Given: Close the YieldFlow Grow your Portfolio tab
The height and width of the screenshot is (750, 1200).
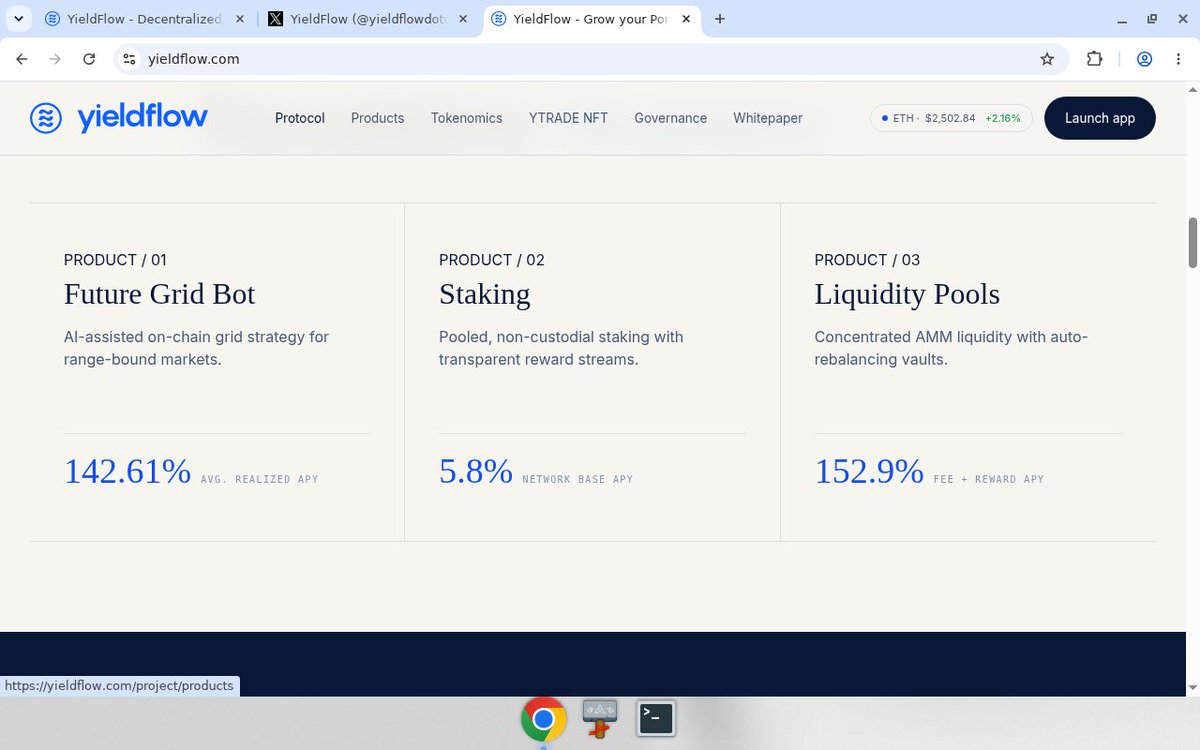Looking at the screenshot, I should click(x=688, y=19).
